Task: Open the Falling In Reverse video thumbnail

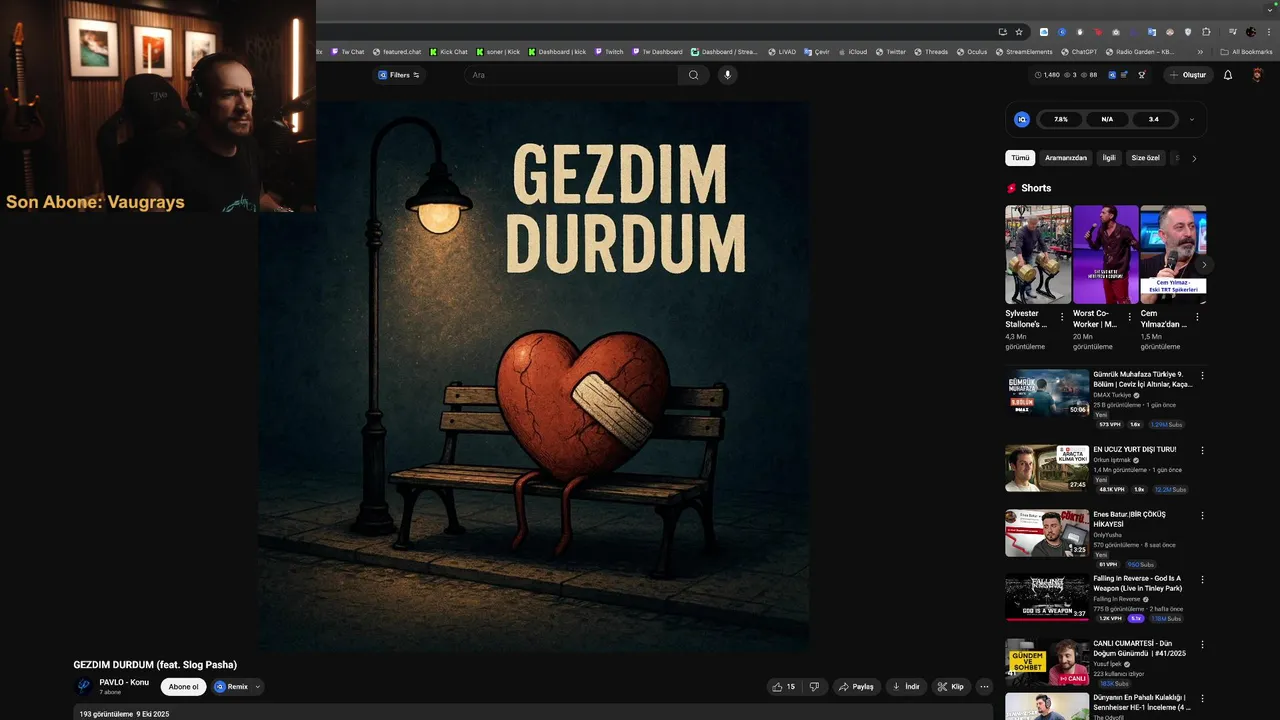Action: tap(1047, 597)
